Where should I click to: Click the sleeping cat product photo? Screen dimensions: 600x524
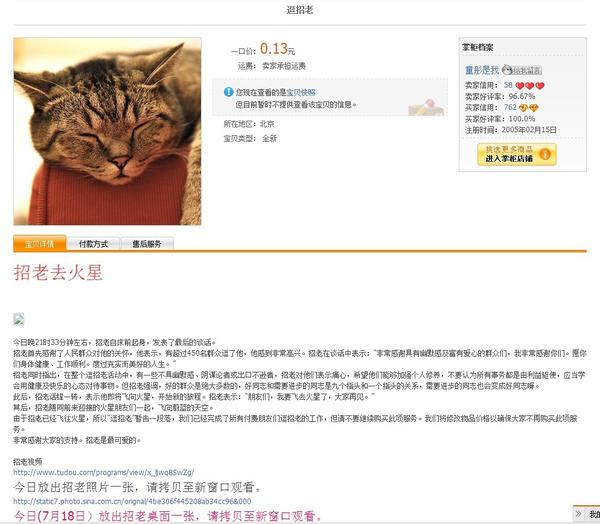coord(108,131)
